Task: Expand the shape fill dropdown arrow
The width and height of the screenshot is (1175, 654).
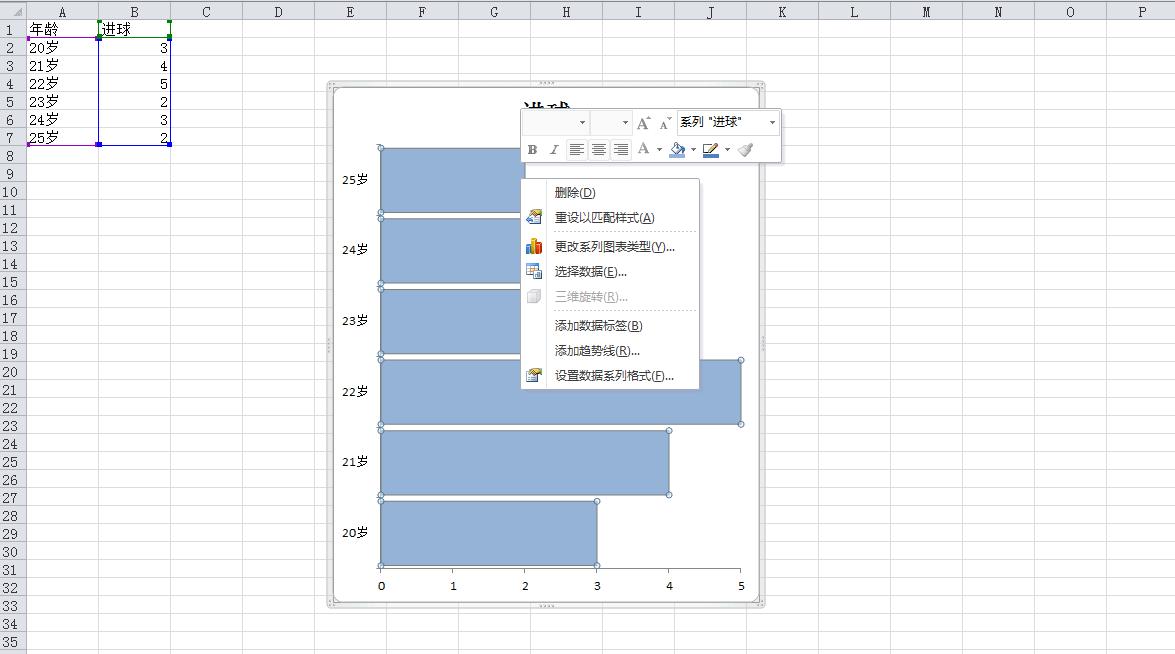Action: click(693, 150)
